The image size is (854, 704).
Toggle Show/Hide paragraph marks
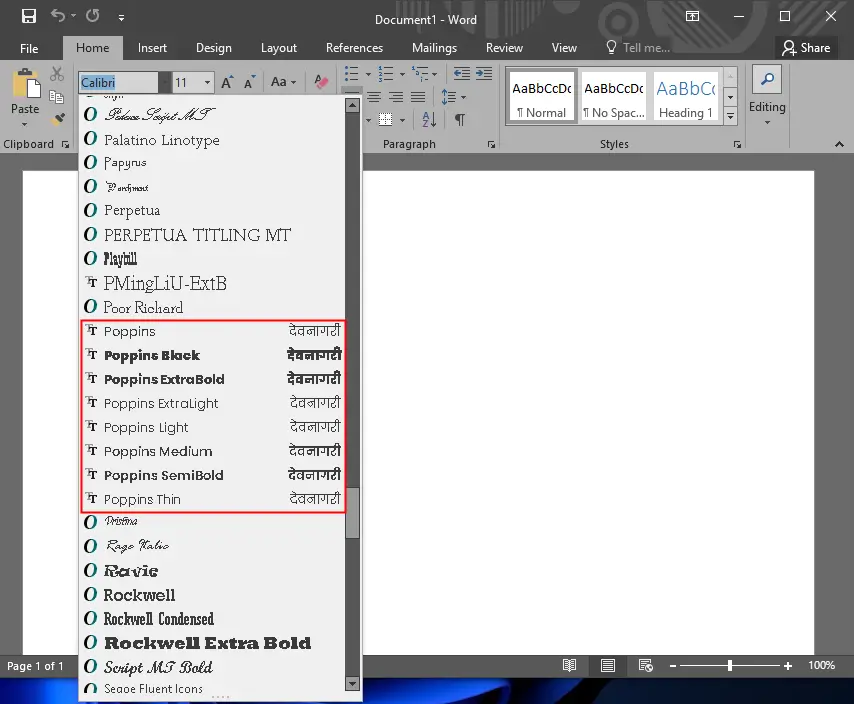460,119
